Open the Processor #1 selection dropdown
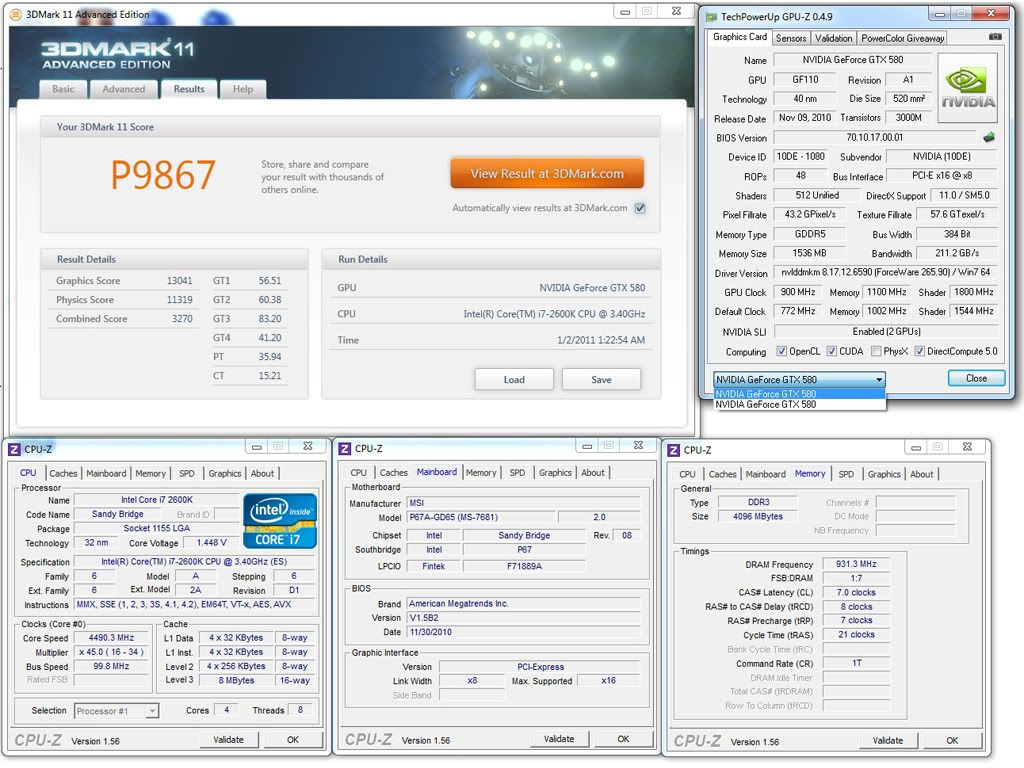The height and width of the screenshot is (768, 1024). [x=116, y=711]
